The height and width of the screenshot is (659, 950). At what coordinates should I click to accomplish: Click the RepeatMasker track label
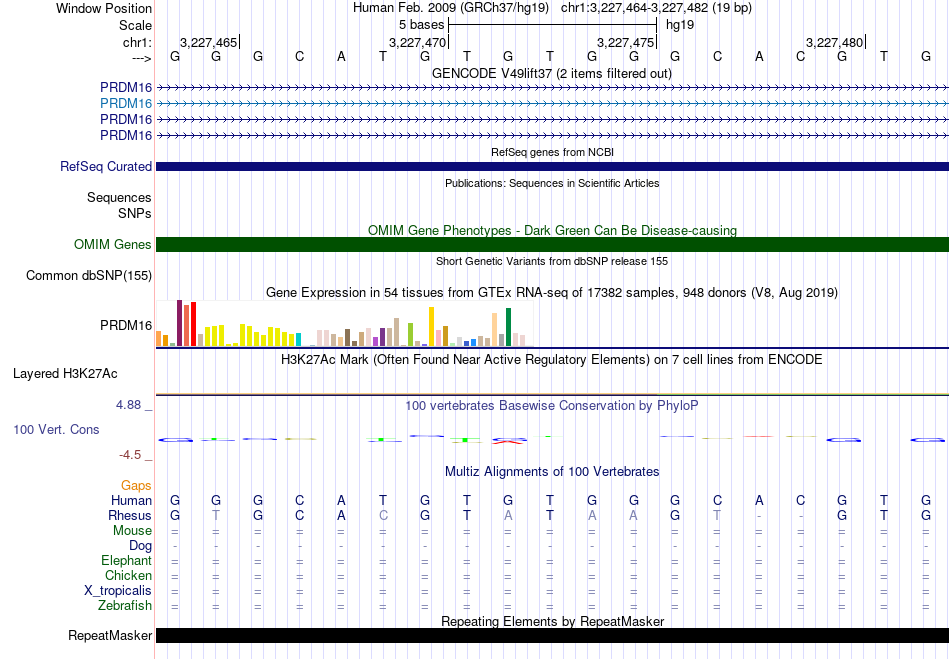(x=110, y=635)
